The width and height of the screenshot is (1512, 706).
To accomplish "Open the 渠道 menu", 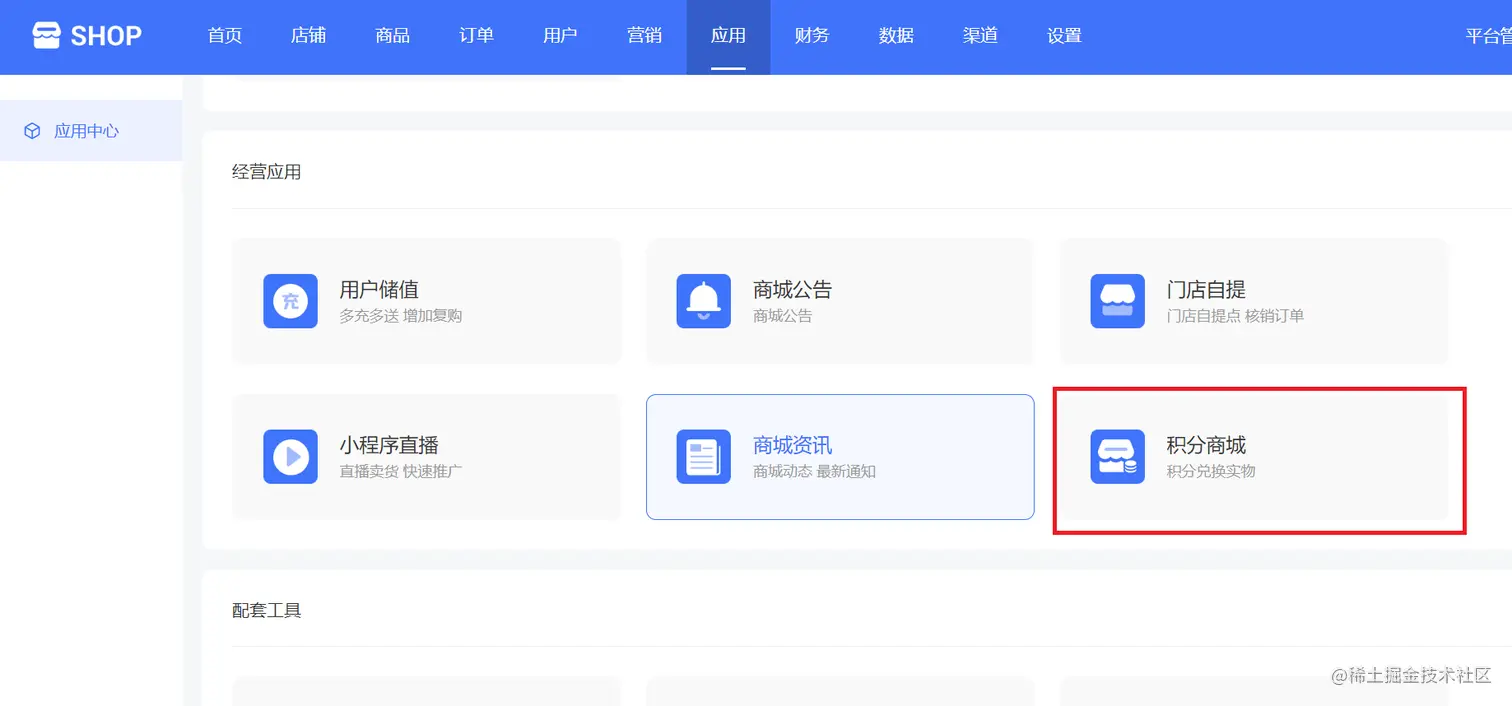I will pyautogui.click(x=980, y=36).
